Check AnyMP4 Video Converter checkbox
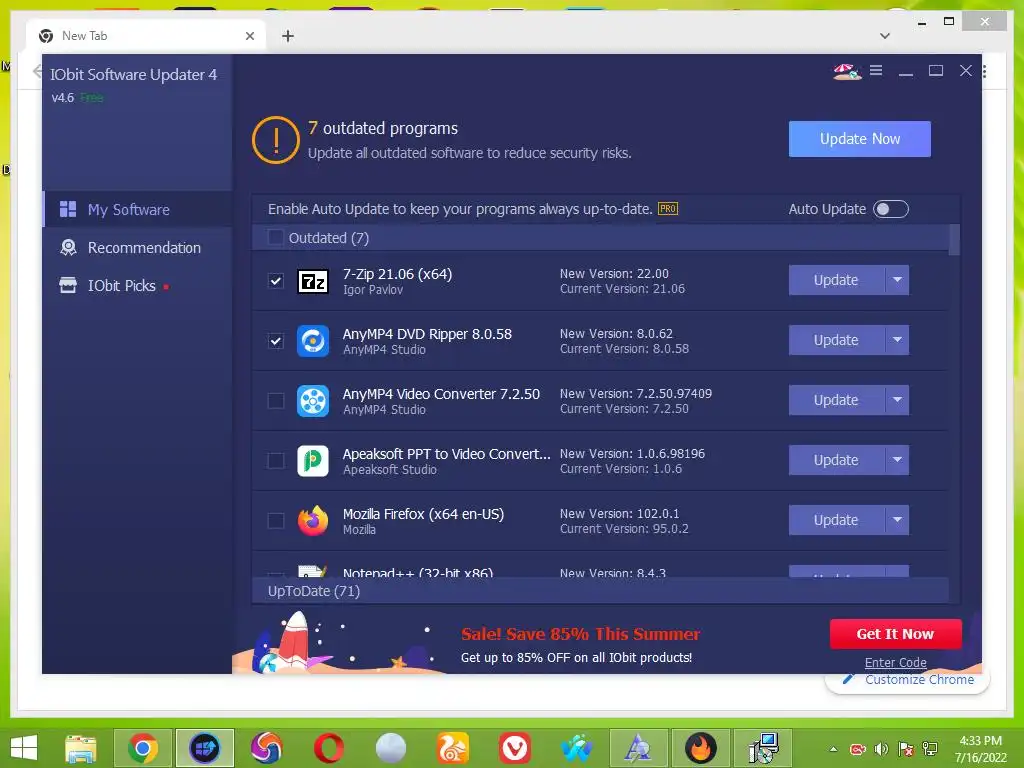This screenshot has height=768, width=1024. pyautogui.click(x=276, y=401)
